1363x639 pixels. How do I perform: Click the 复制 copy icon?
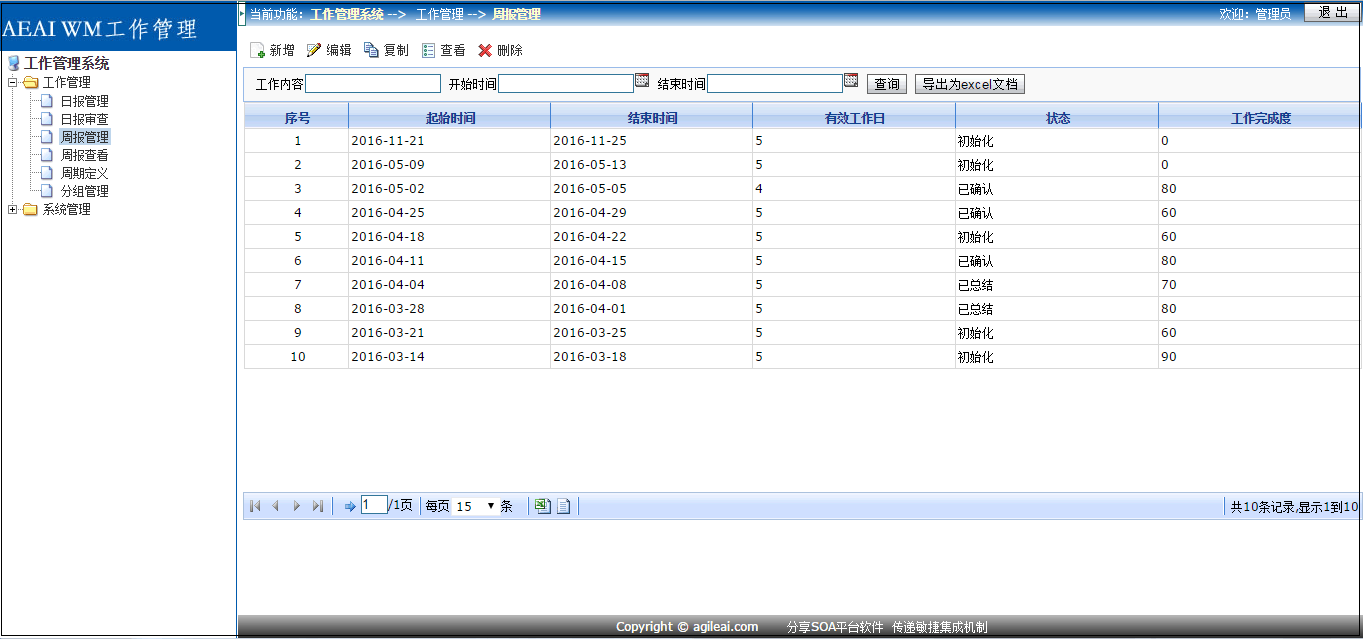[371, 50]
